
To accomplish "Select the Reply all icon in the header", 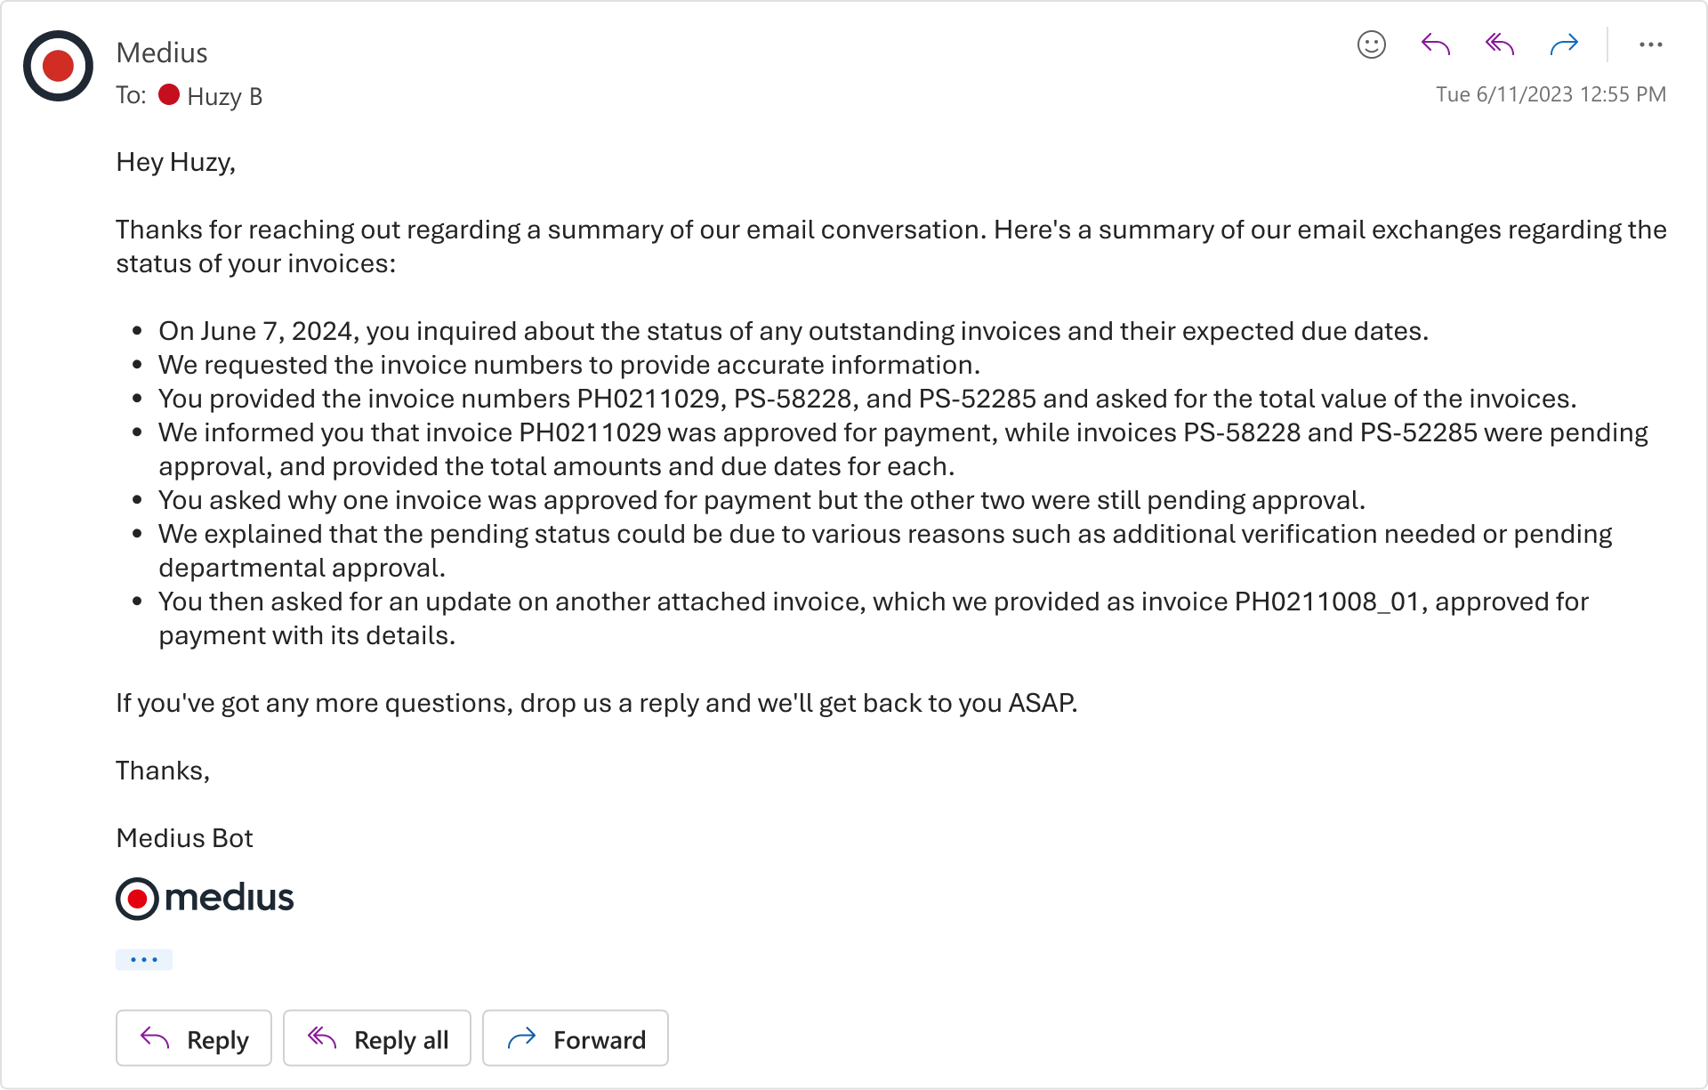I will 1499,44.
